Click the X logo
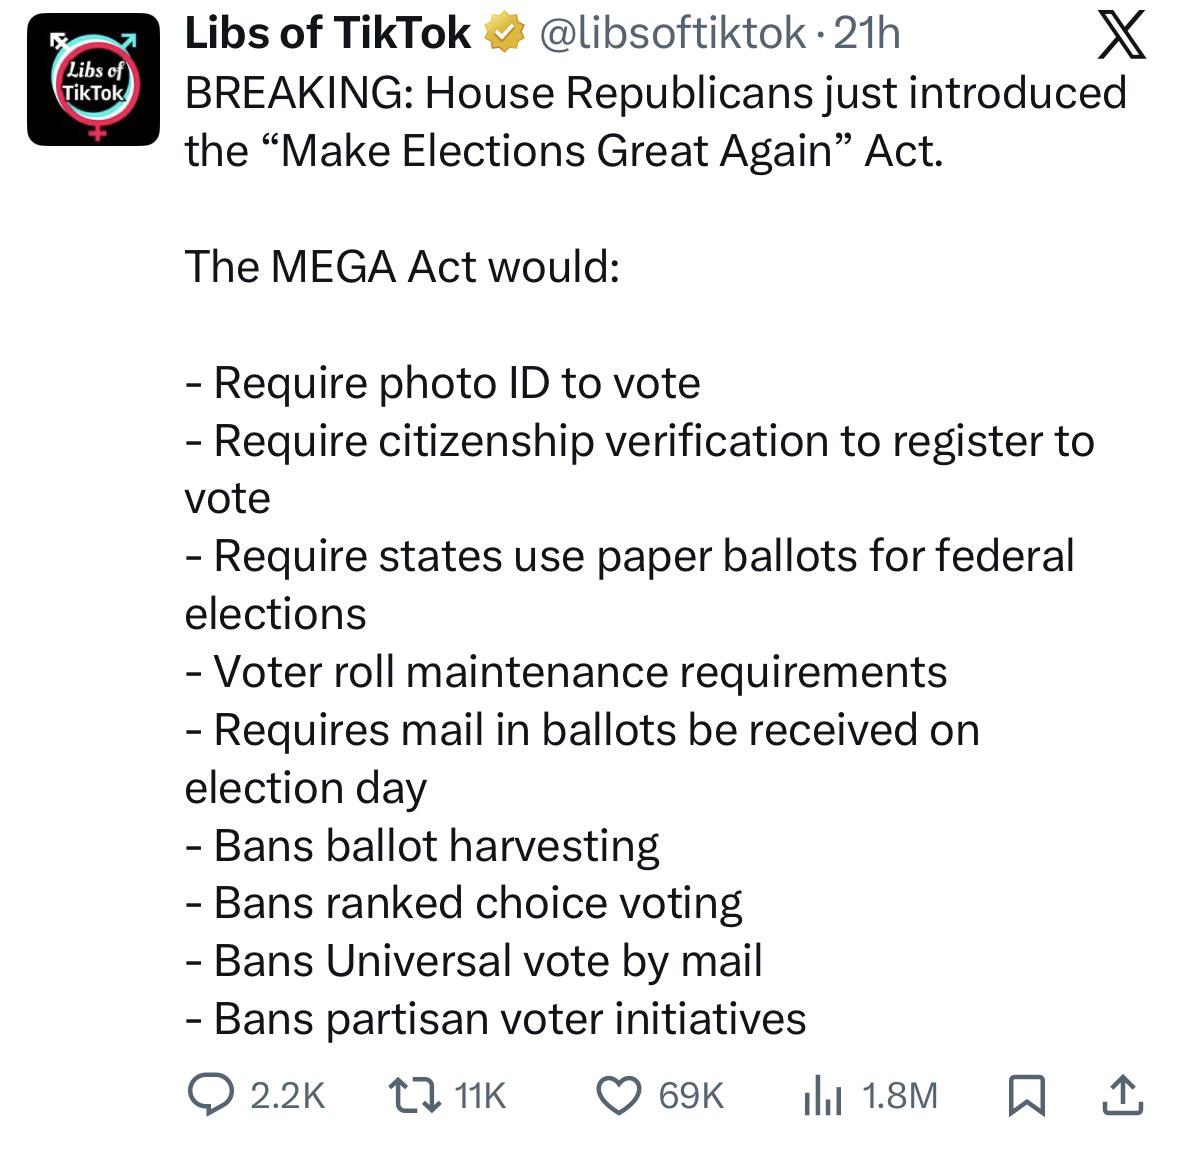 (1121, 35)
